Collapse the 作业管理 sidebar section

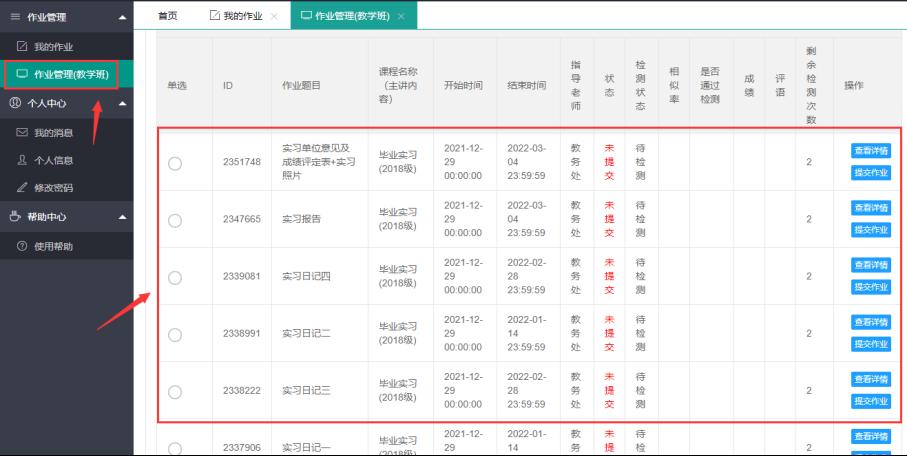pos(121,18)
